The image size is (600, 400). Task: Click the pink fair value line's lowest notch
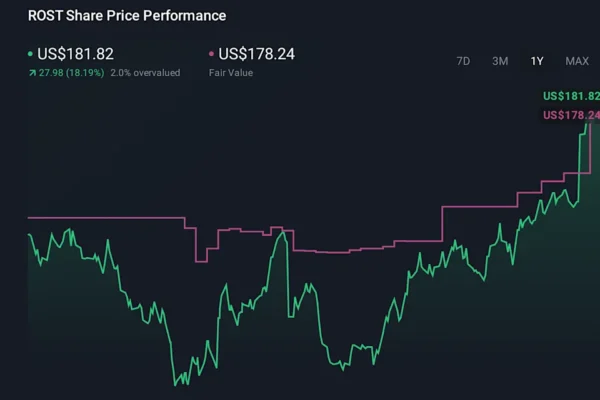coord(200,260)
